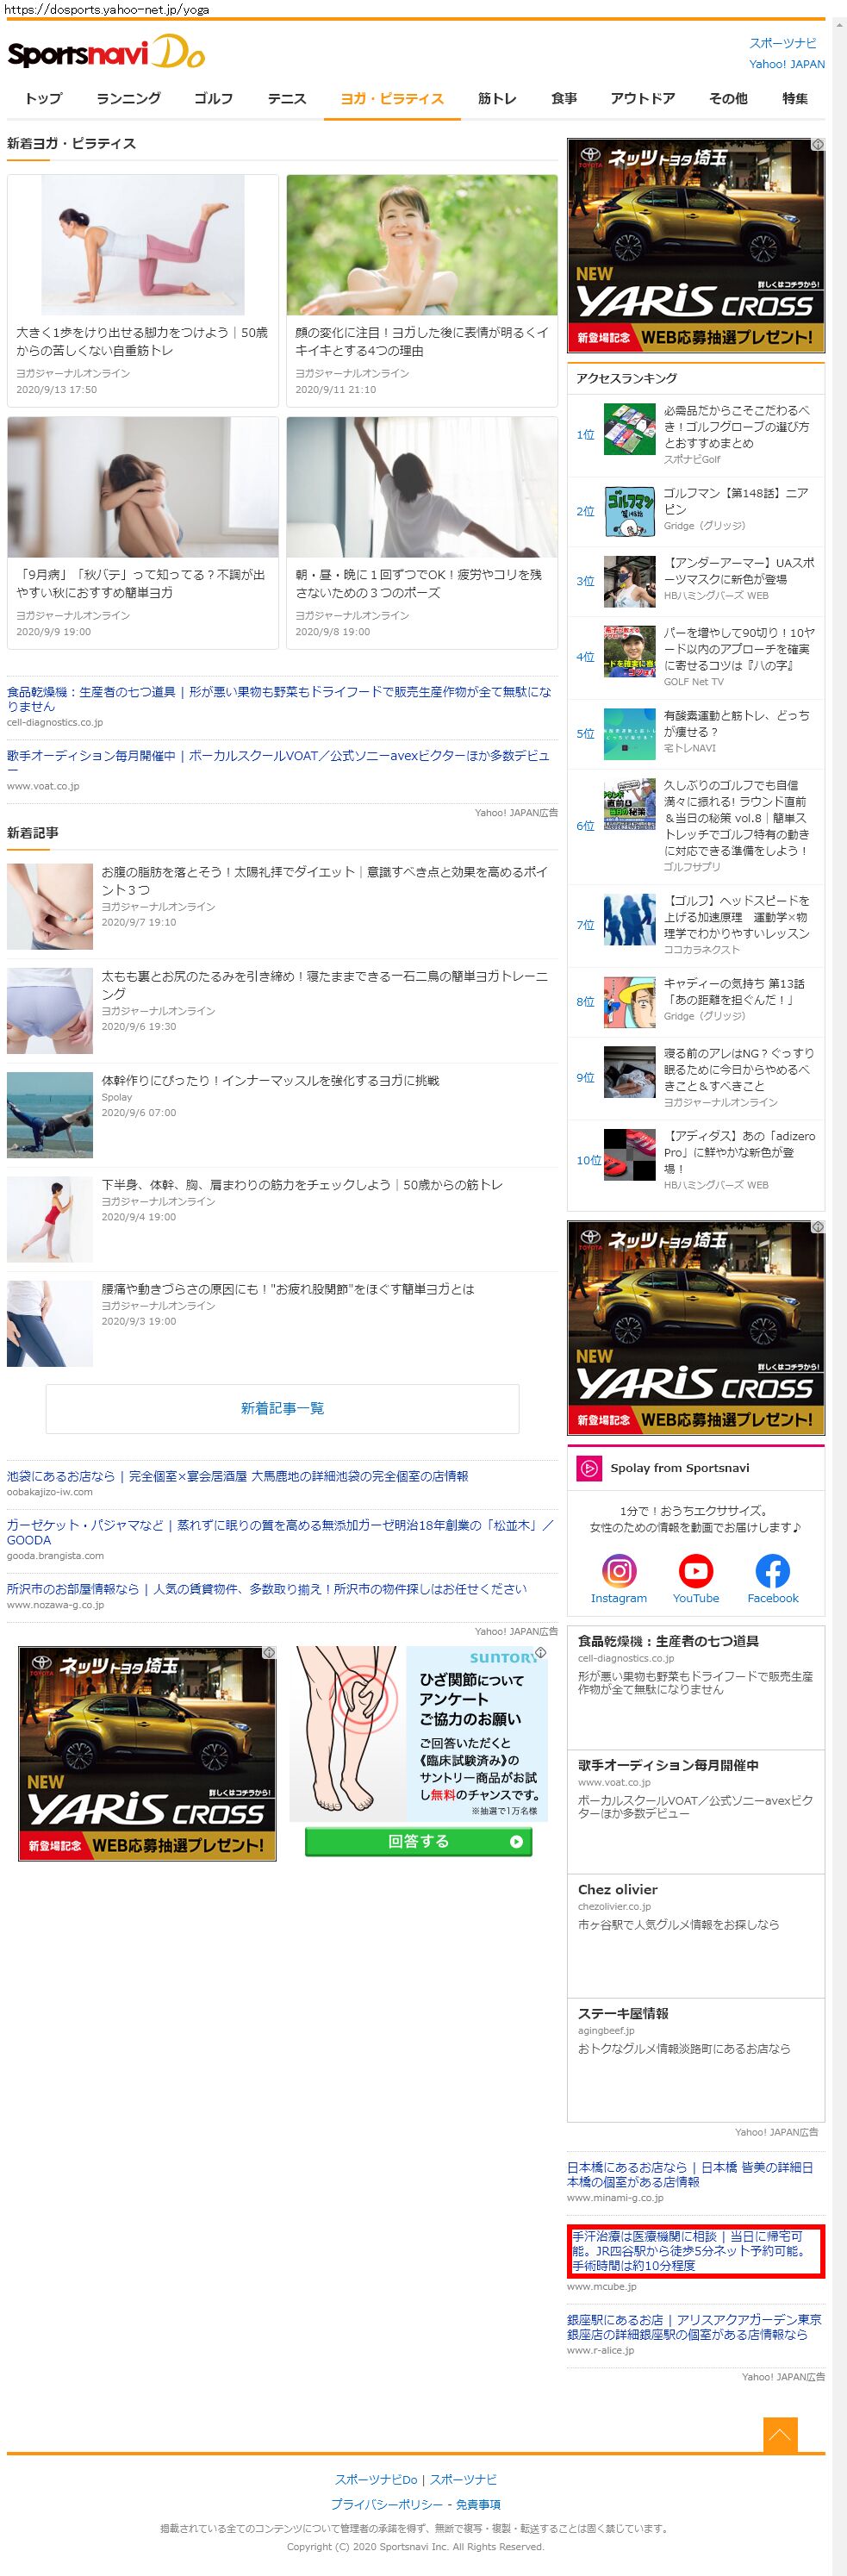
Task: Open the ランニング tab
Action: point(128,98)
